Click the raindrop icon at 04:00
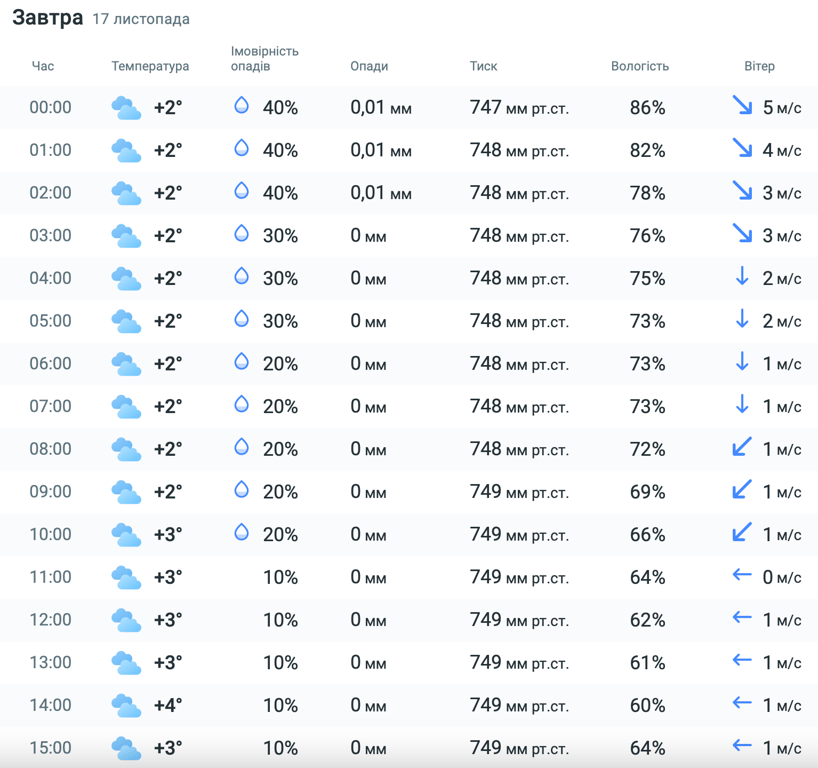The width and height of the screenshot is (818, 768). (241, 276)
